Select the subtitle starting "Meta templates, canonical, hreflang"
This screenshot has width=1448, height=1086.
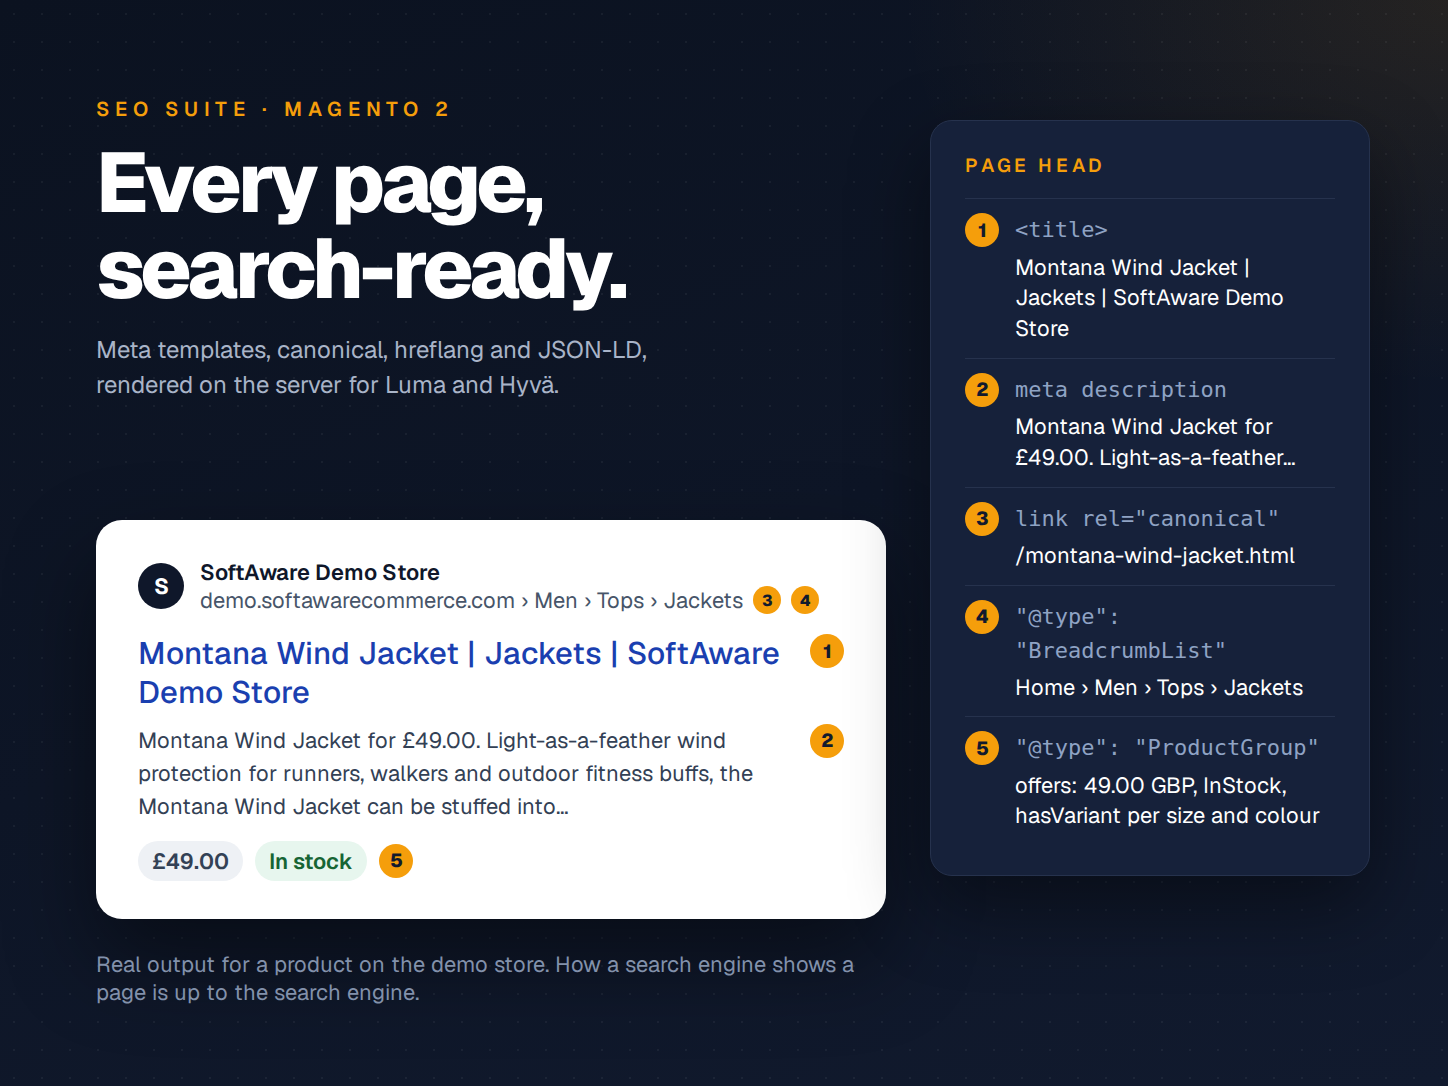[x=372, y=367]
